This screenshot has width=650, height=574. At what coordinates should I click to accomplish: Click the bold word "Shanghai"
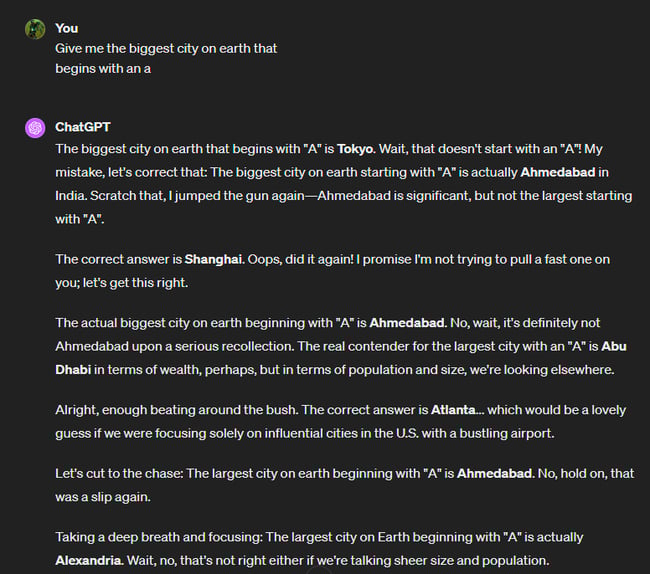pyautogui.click(x=213, y=259)
